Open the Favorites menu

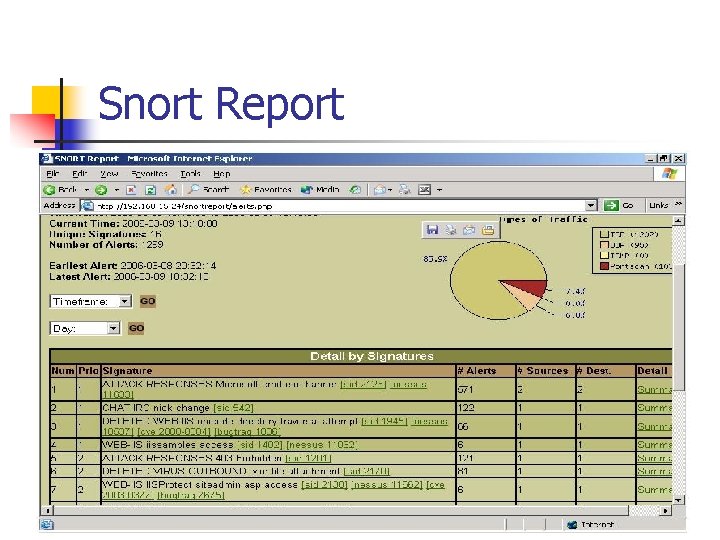pos(149,174)
